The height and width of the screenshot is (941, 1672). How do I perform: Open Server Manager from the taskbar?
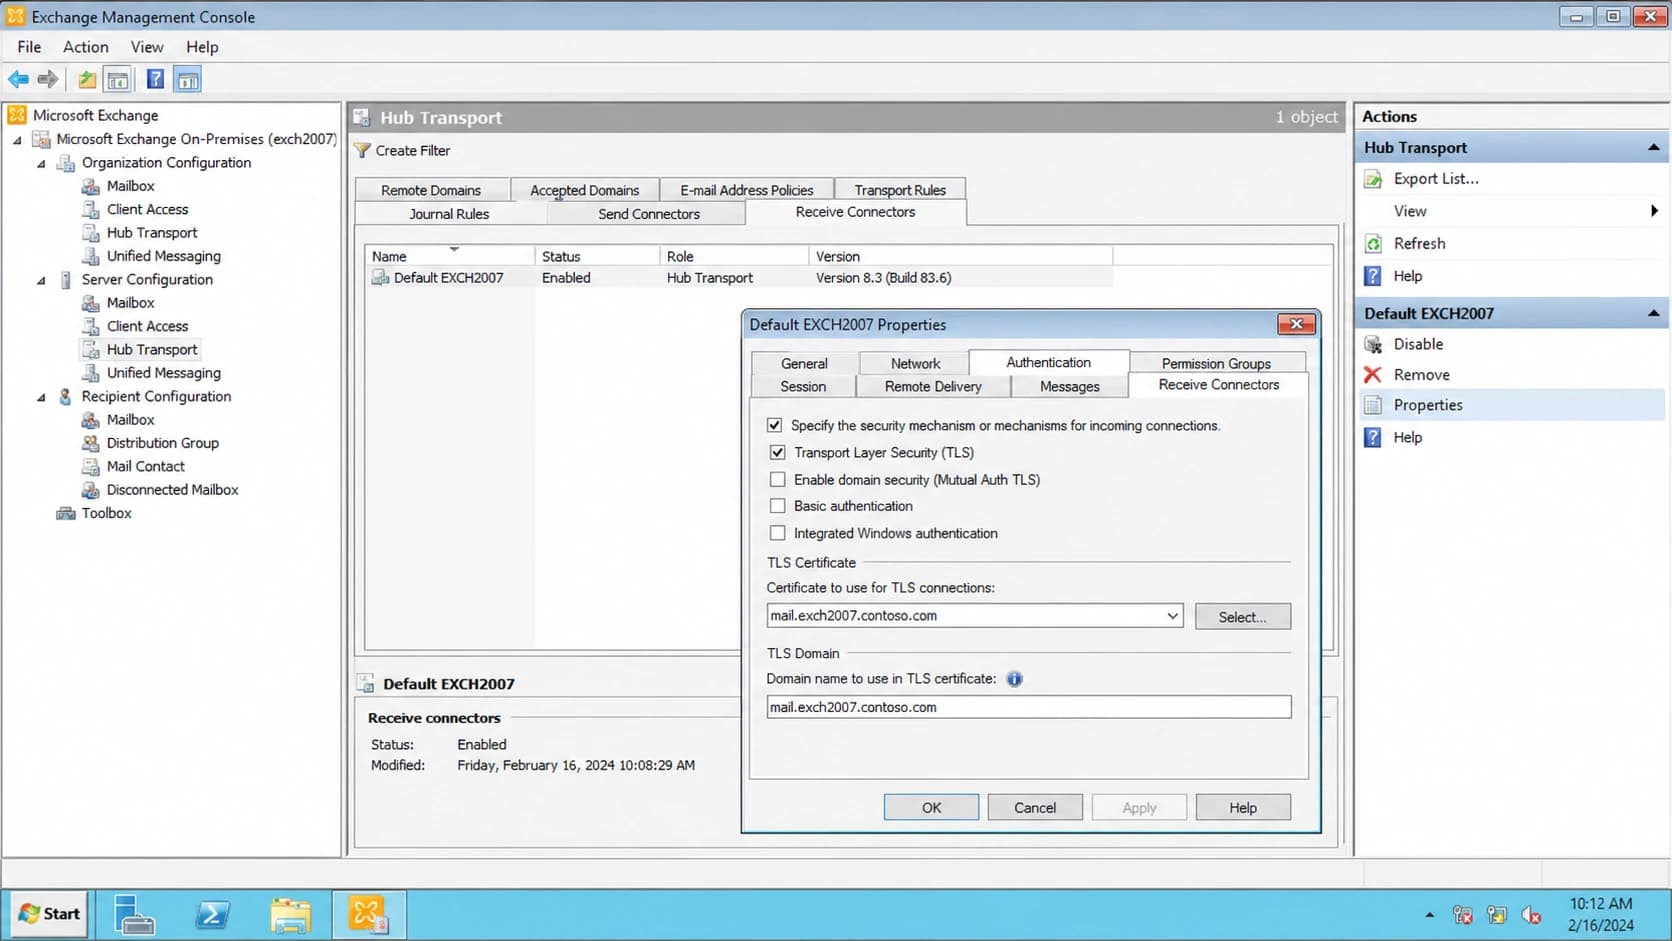coord(133,914)
